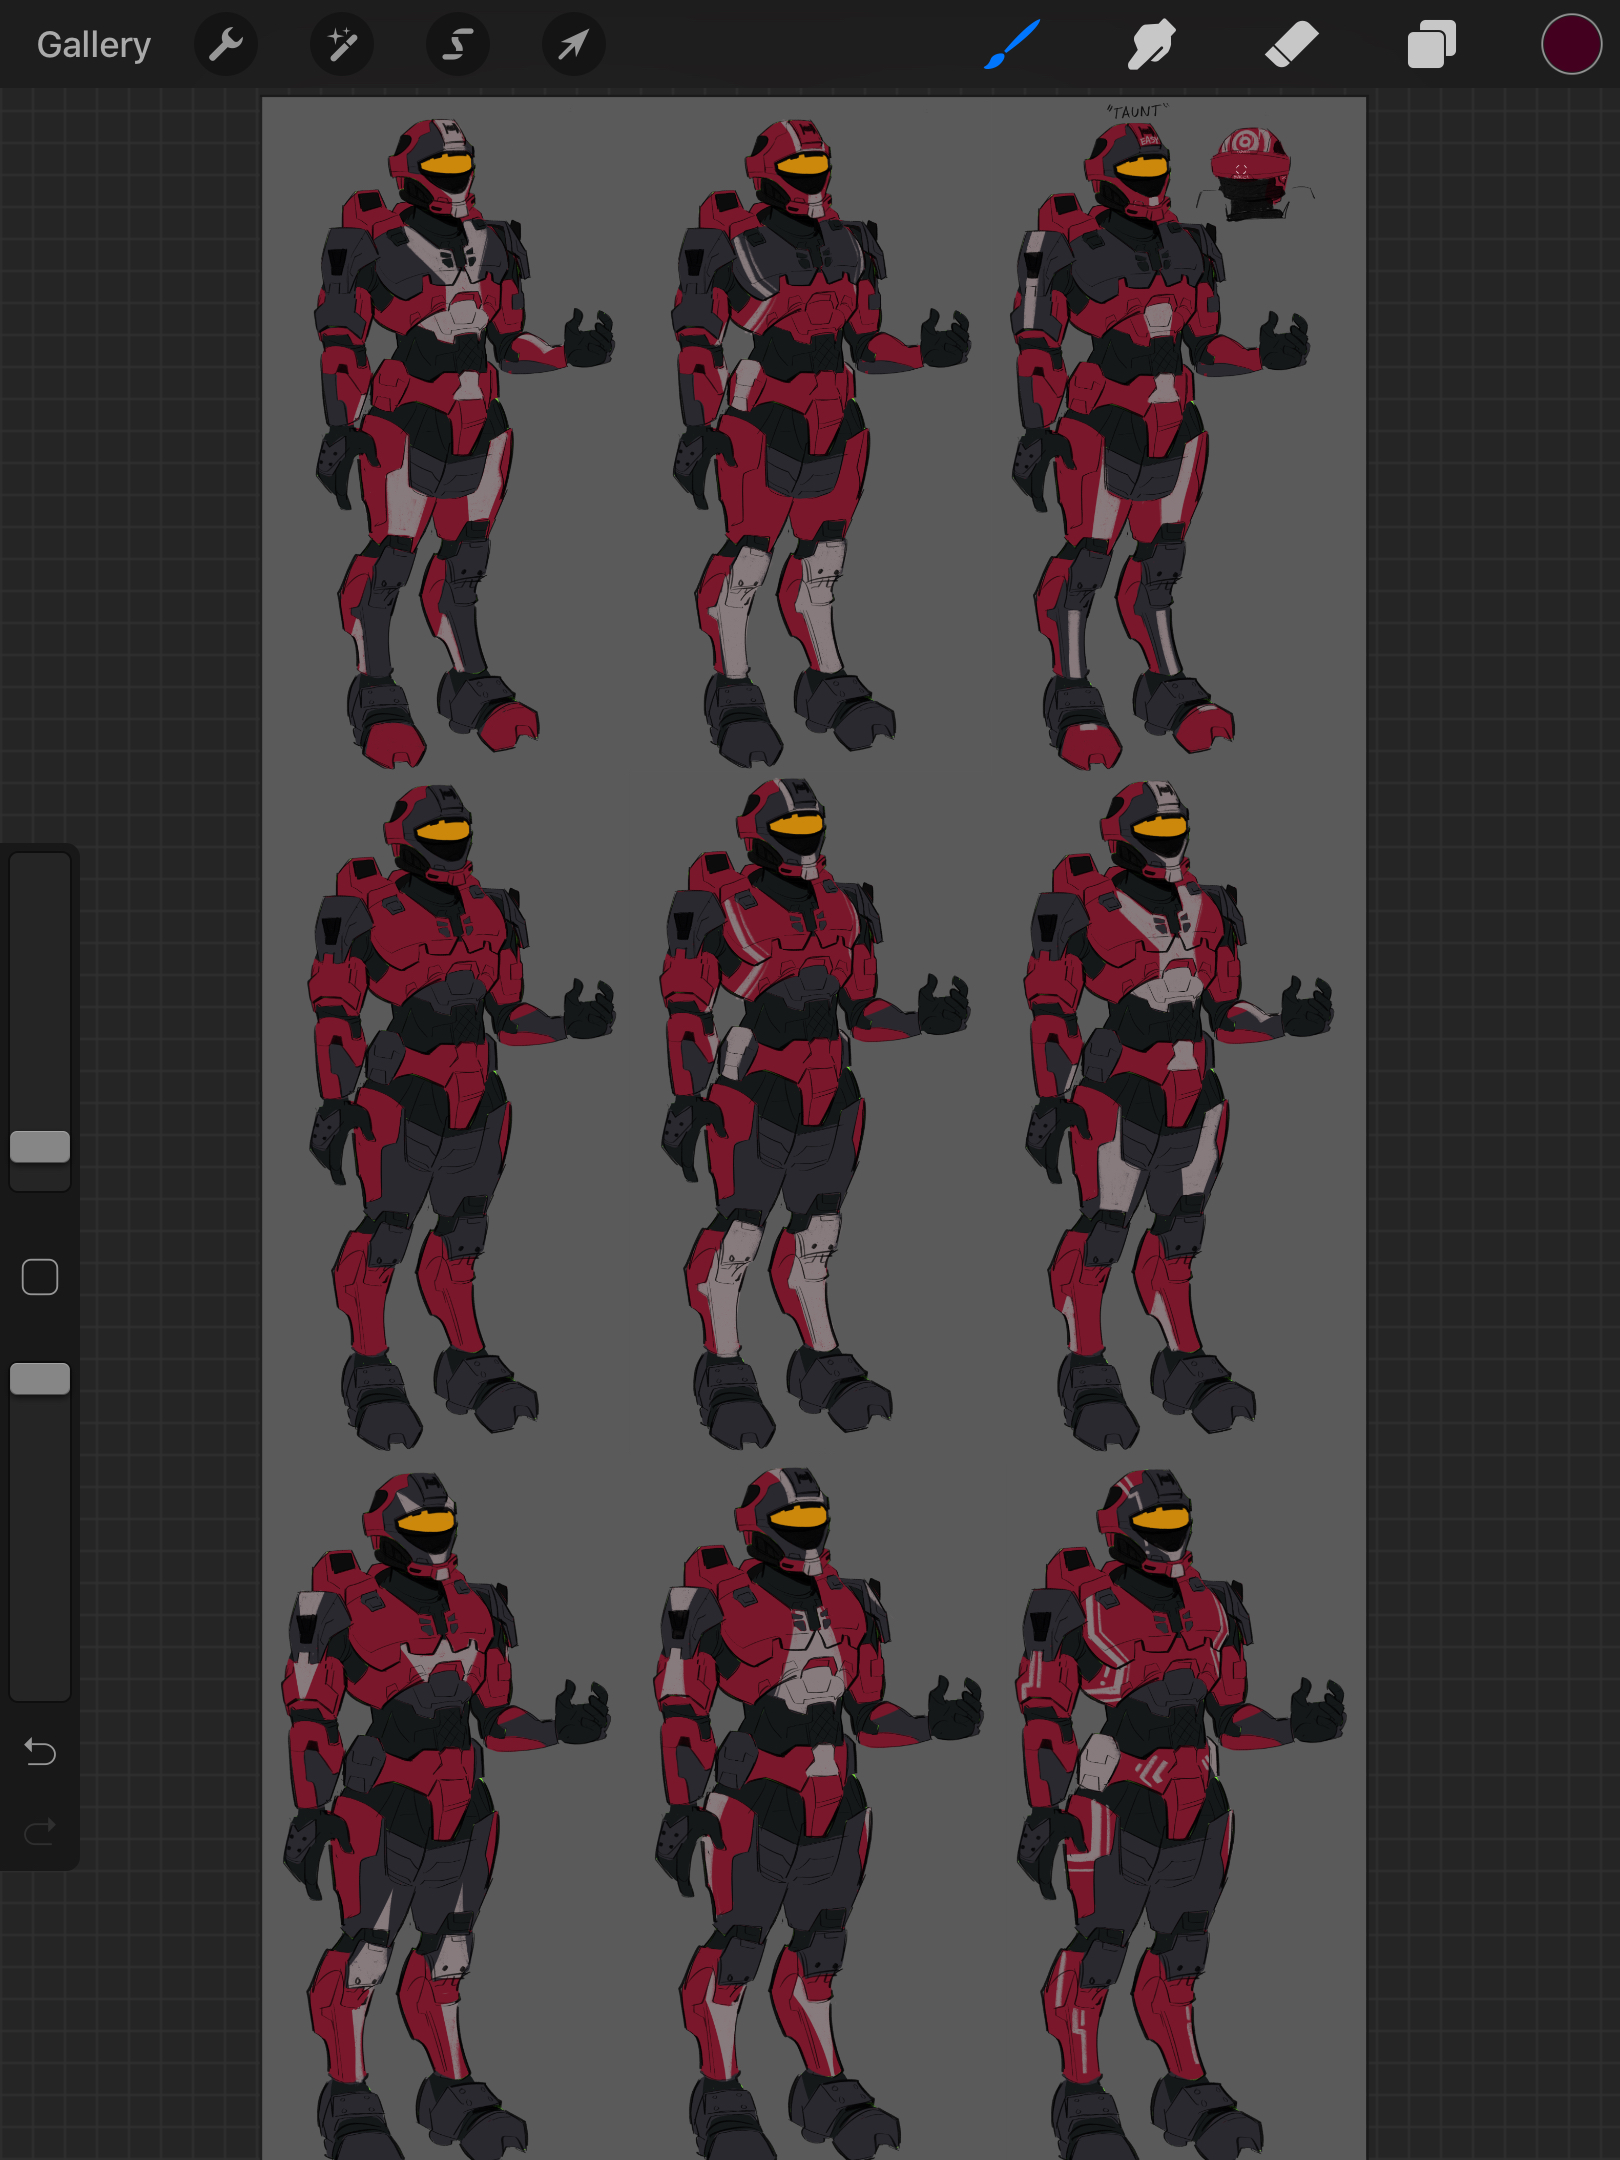This screenshot has width=1620, height=2160.
Task: Open the Actions wrench menu
Action: (x=226, y=45)
